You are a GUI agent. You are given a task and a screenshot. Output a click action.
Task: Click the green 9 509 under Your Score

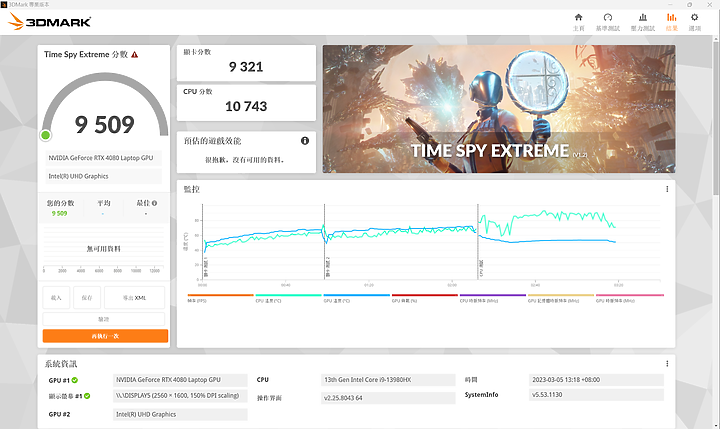[59, 214]
